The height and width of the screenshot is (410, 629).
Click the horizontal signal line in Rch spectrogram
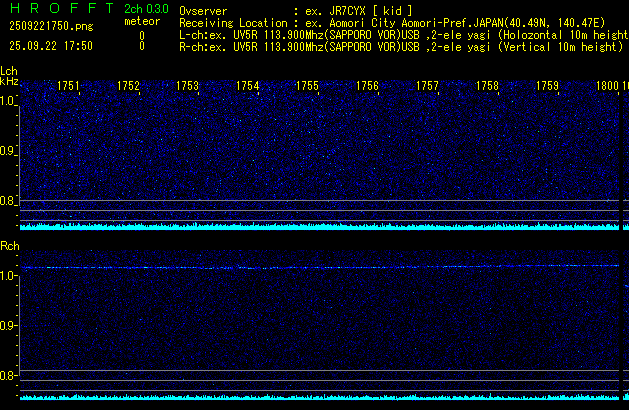pyautogui.click(x=300, y=267)
